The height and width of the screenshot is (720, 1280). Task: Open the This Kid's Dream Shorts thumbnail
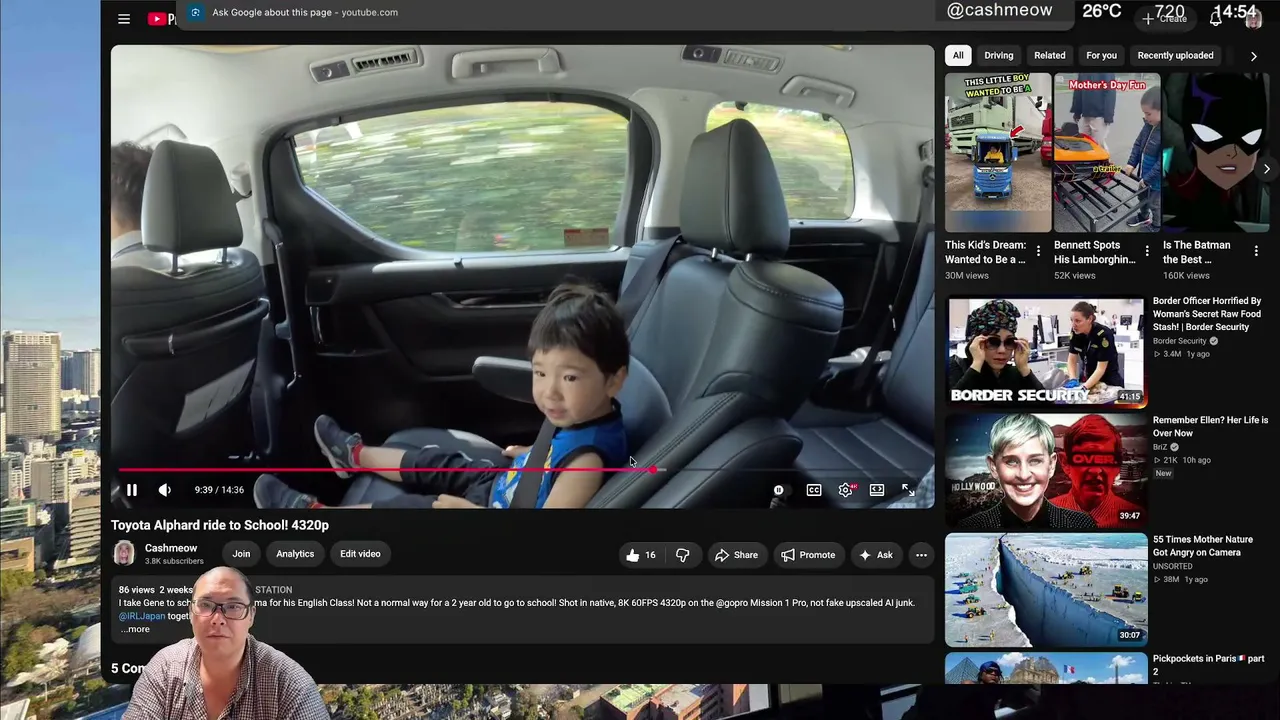[998, 152]
